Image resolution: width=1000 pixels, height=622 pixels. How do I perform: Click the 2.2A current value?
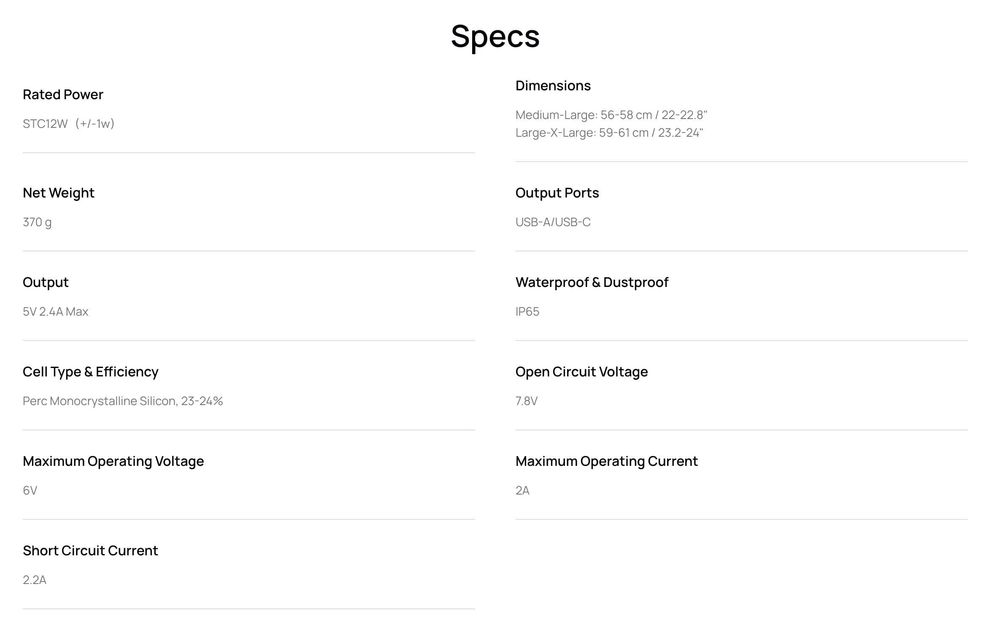tap(35, 580)
